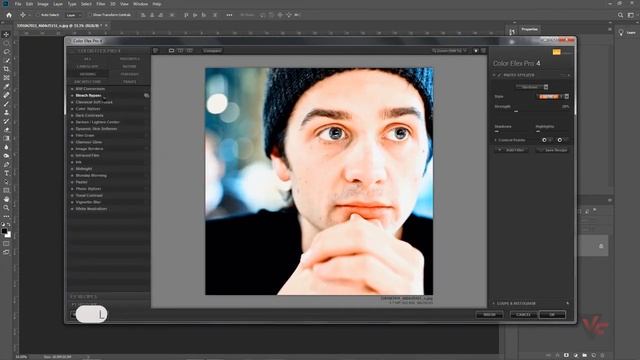The image size is (640, 360).
Task: Open the preset dropdown below Bleach Bypass header
Action: point(532,87)
